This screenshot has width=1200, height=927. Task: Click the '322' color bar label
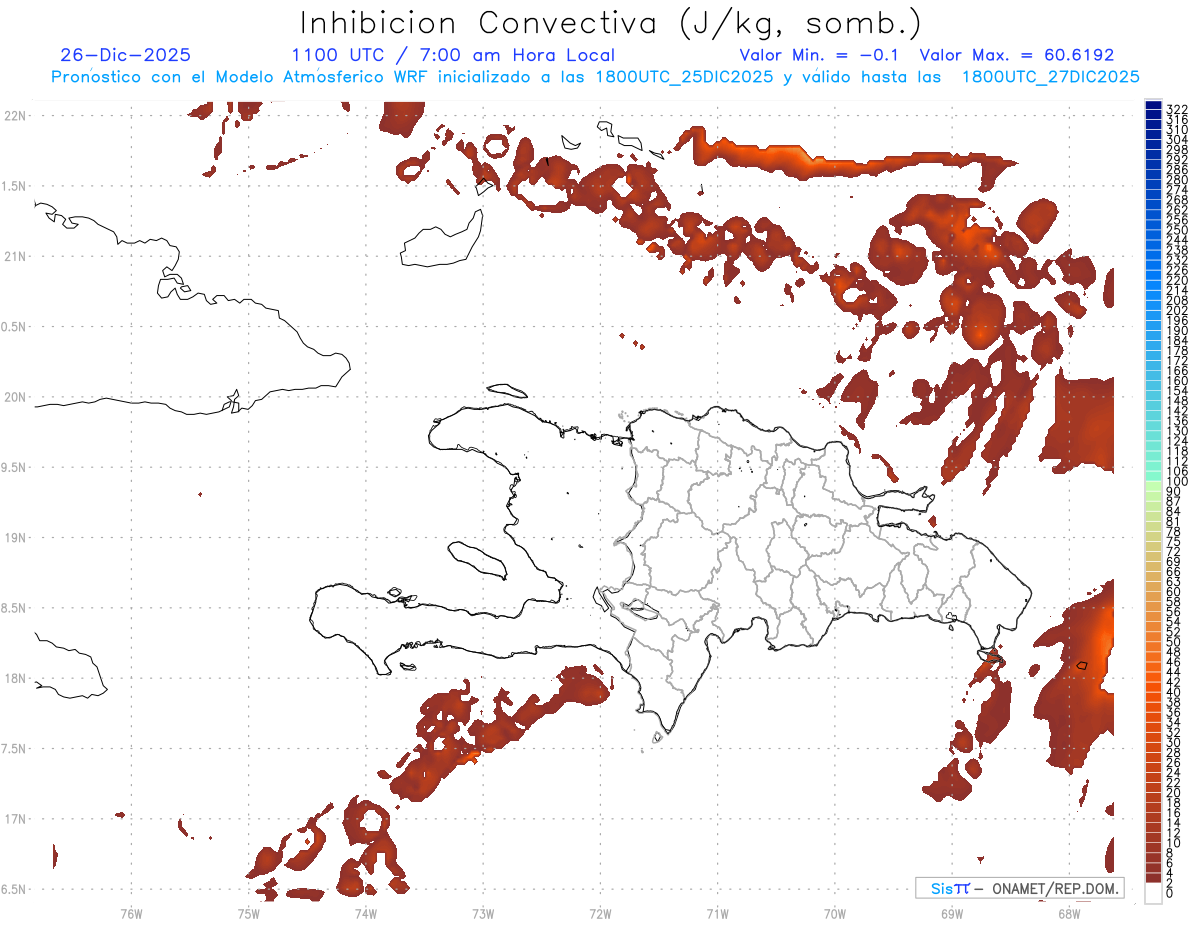coord(1177,108)
